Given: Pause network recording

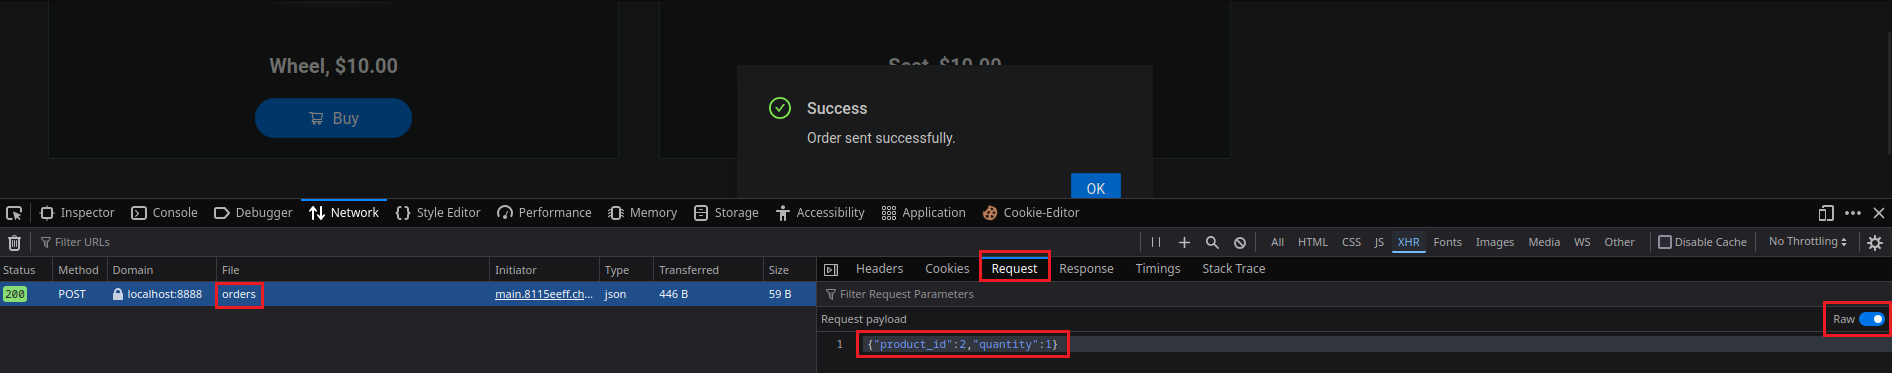Looking at the screenshot, I should [x=1156, y=242].
